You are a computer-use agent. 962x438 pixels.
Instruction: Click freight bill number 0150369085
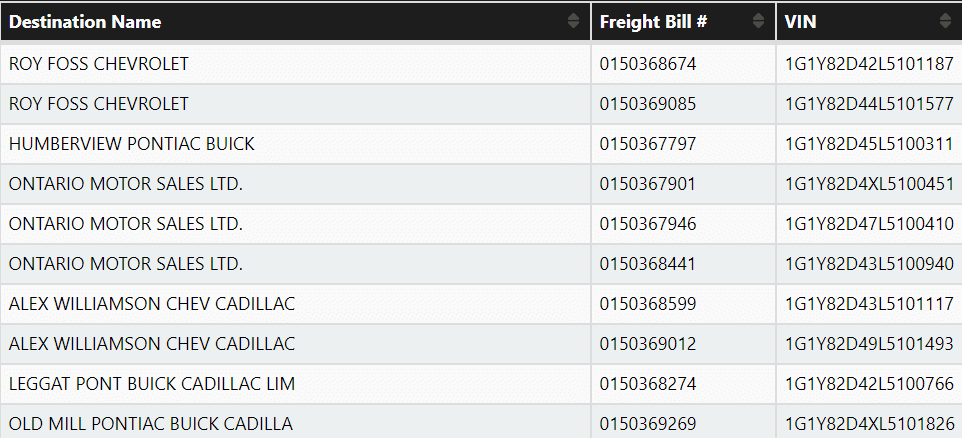click(648, 104)
